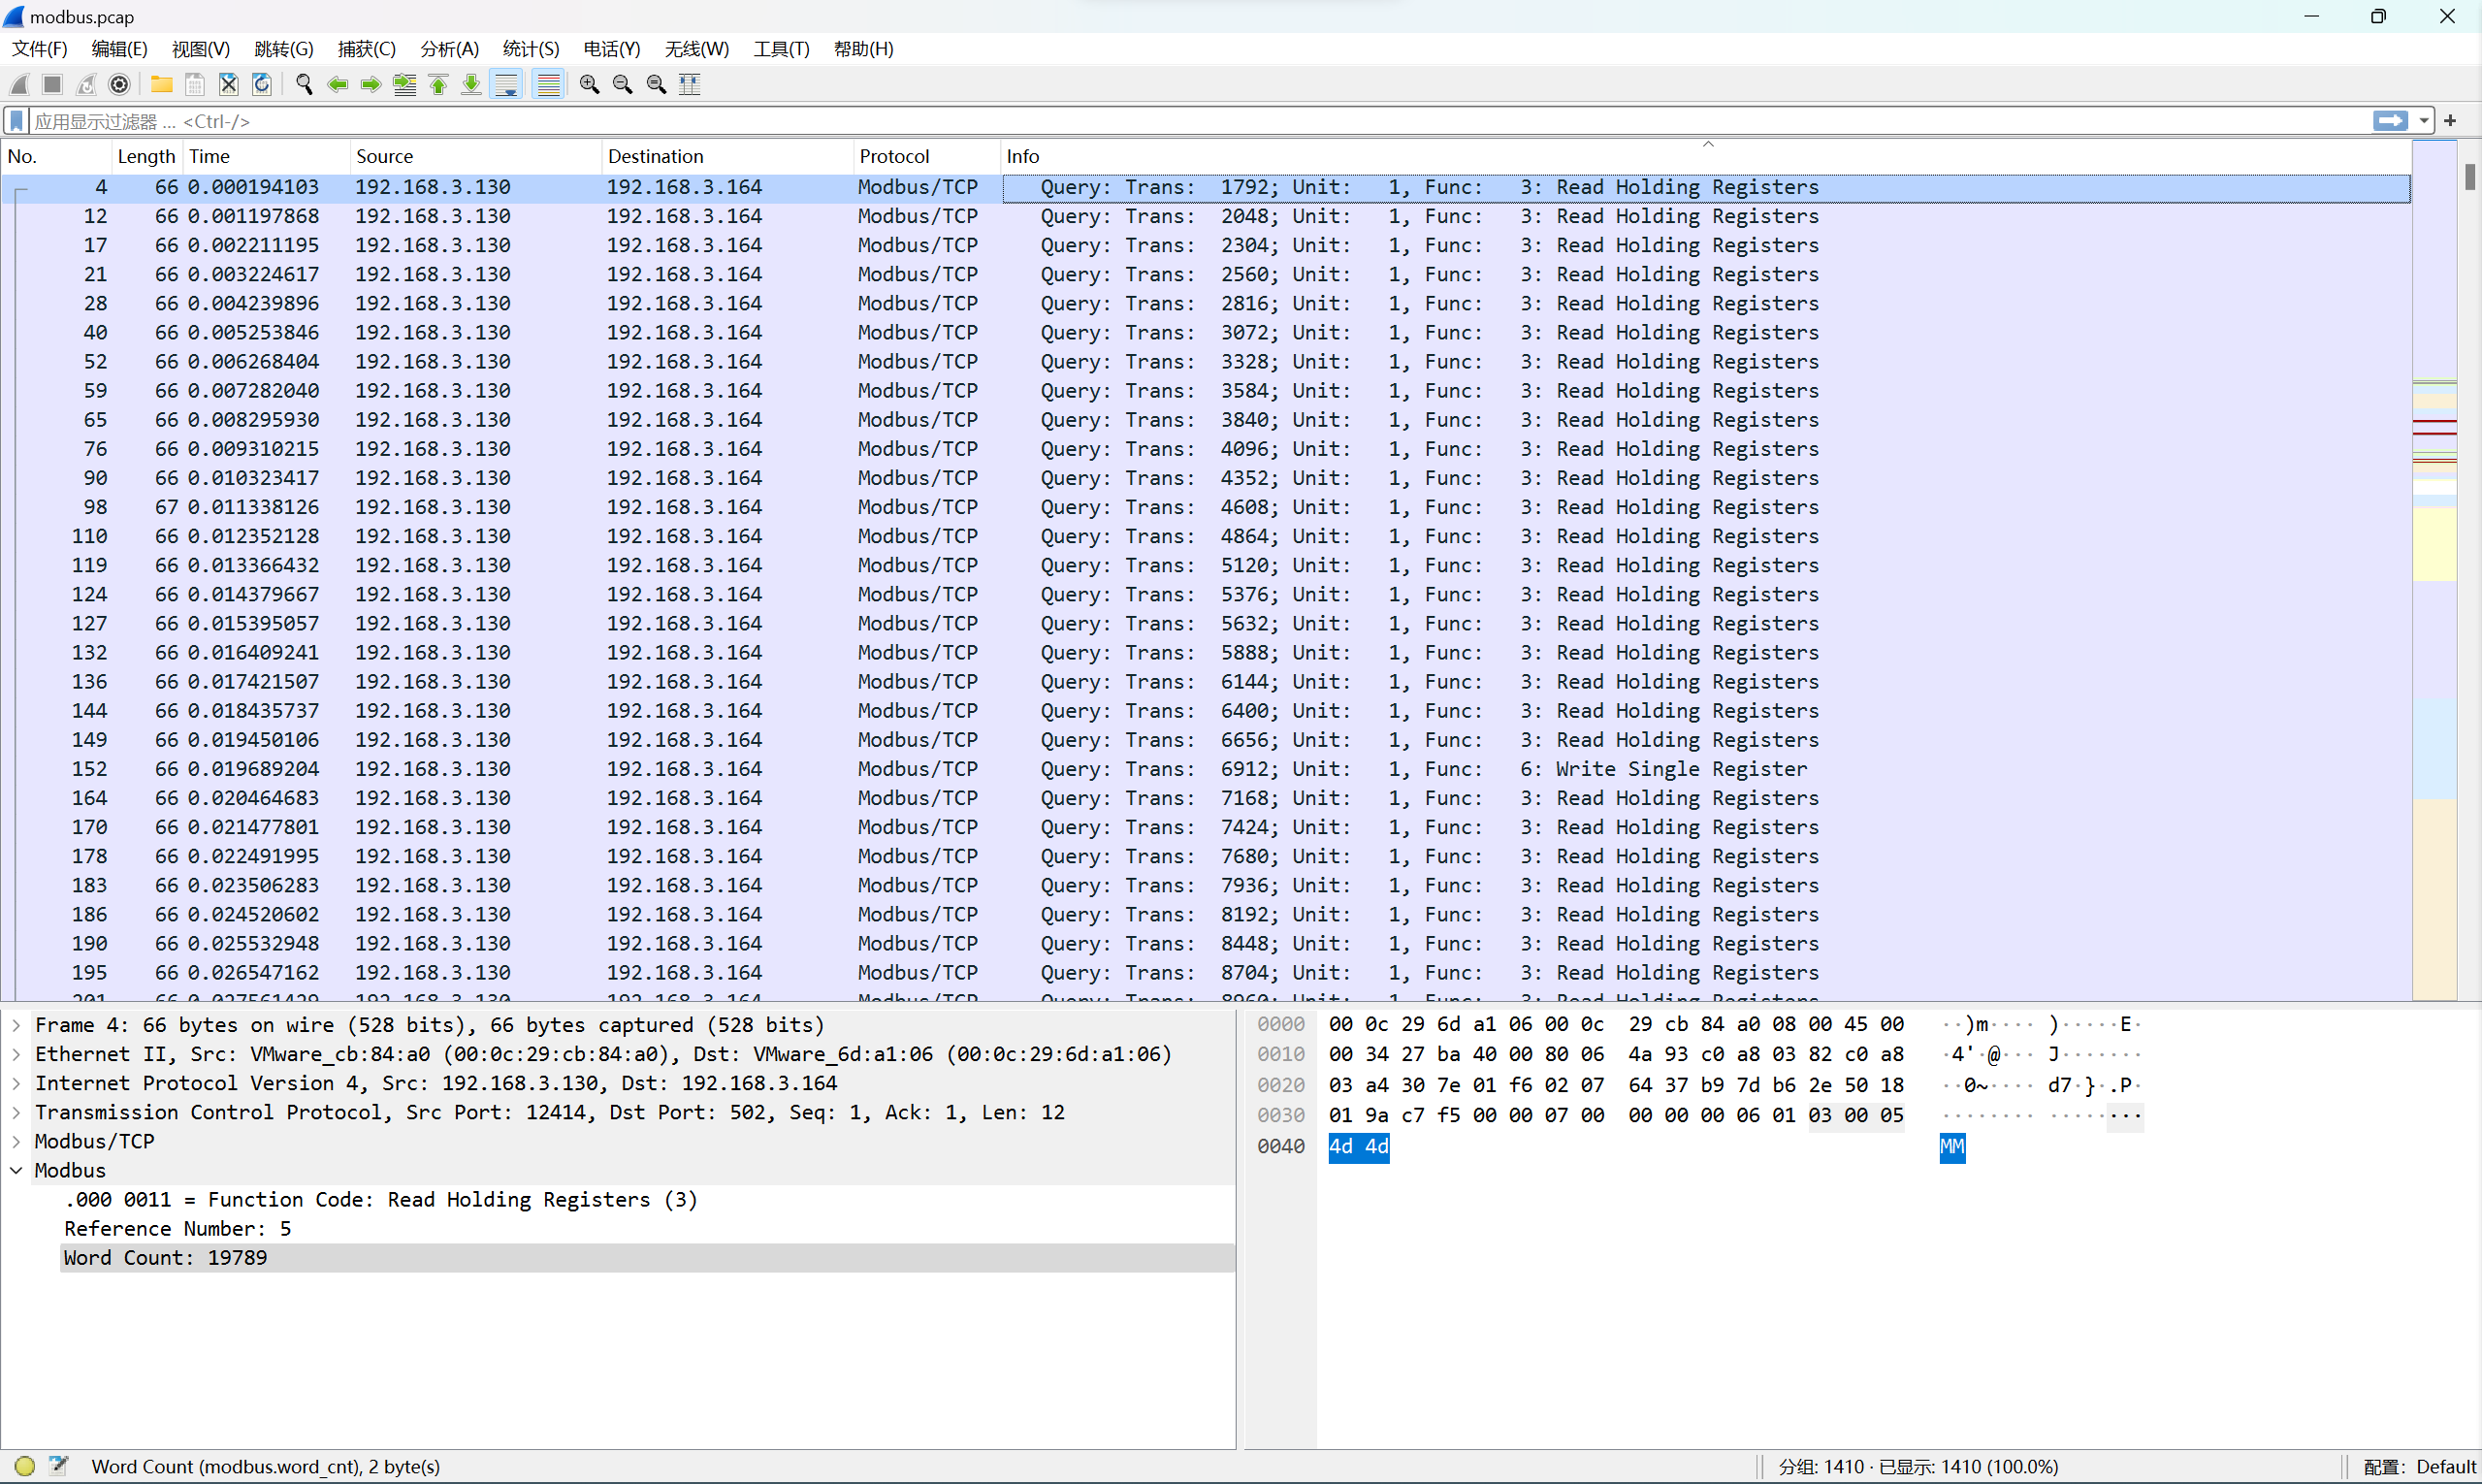Click the expert info circle in status bar
This screenshot has height=1484, width=2482.
[25, 1466]
